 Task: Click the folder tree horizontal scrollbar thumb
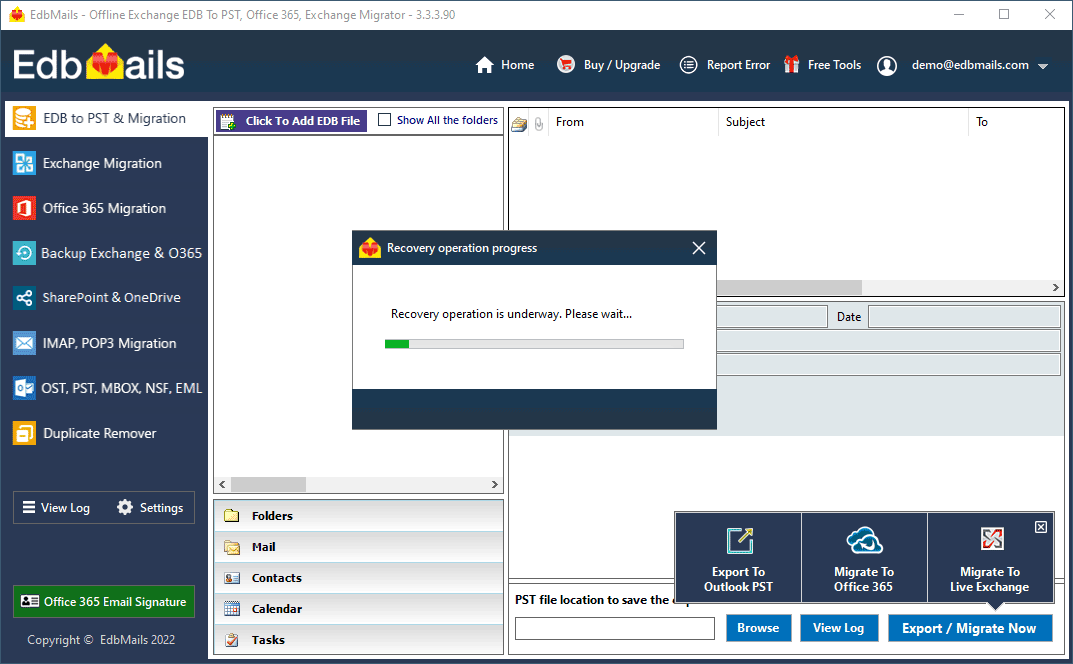[268, 484]
